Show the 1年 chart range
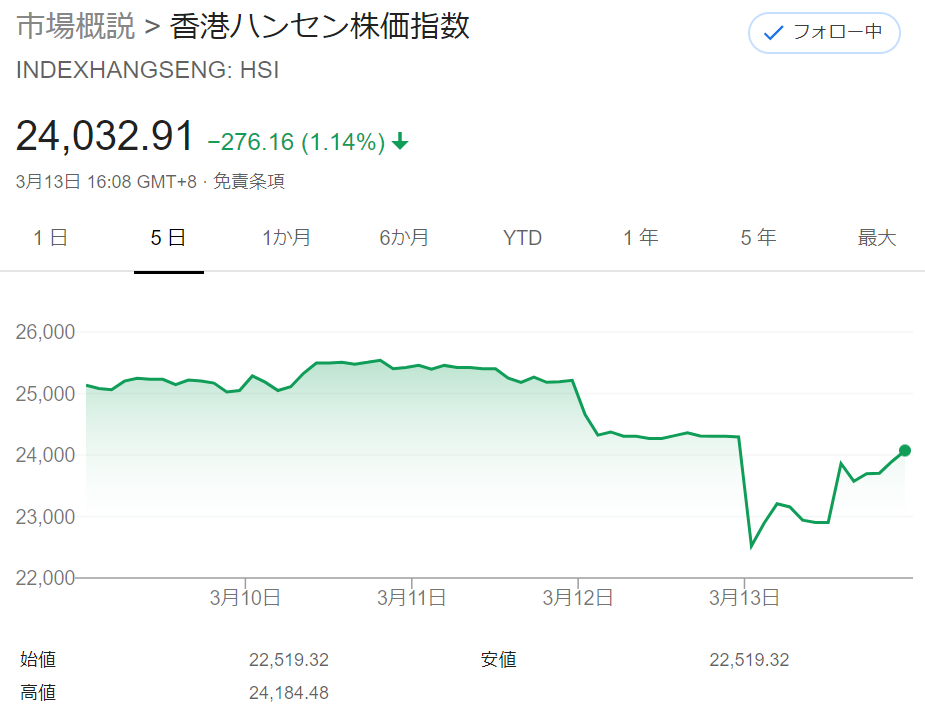 [x=641, y=238]
